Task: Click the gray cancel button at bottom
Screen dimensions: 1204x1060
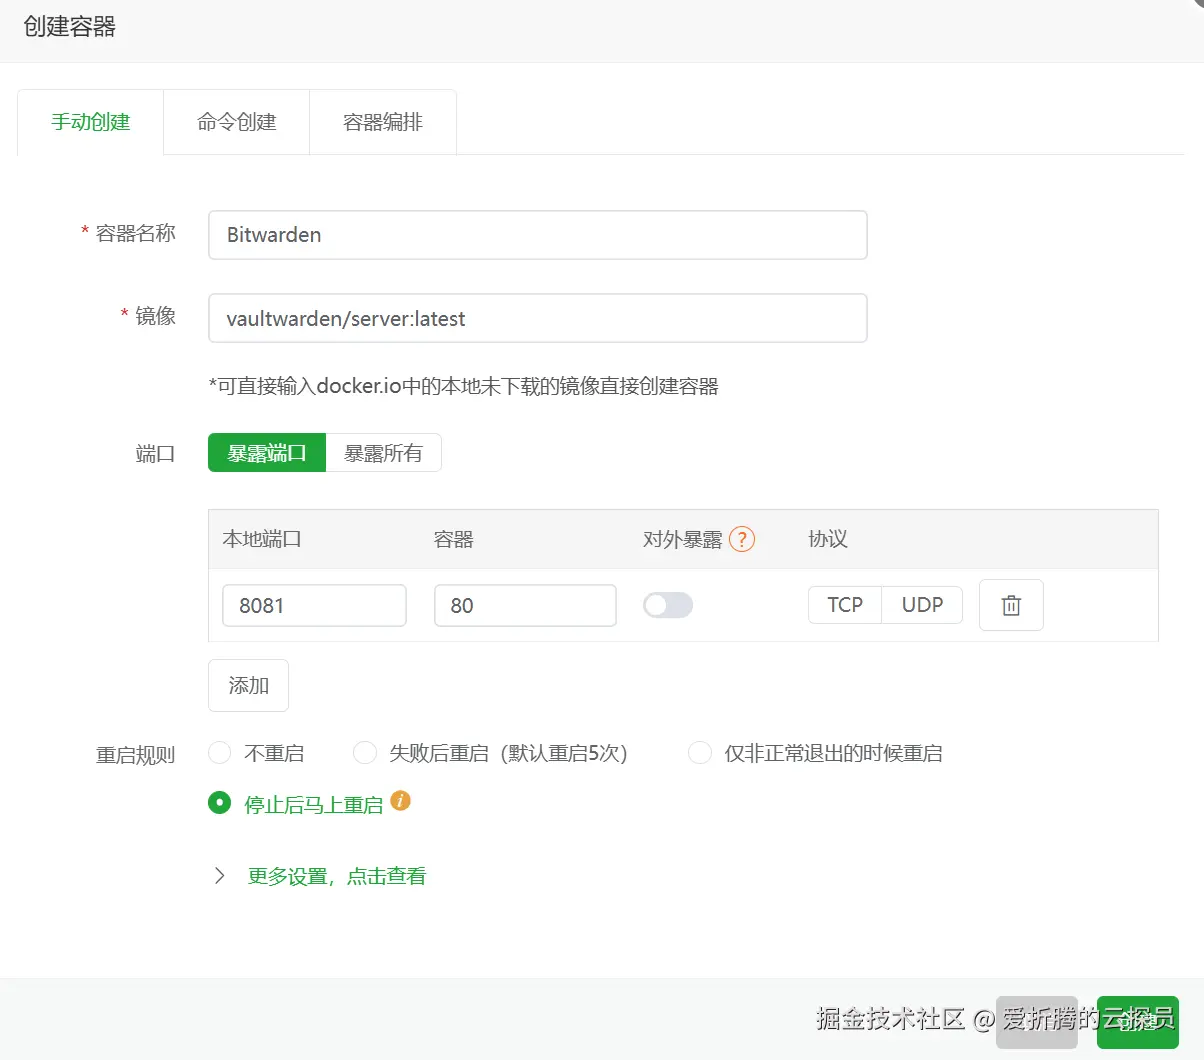Action: [1037, 1022]
